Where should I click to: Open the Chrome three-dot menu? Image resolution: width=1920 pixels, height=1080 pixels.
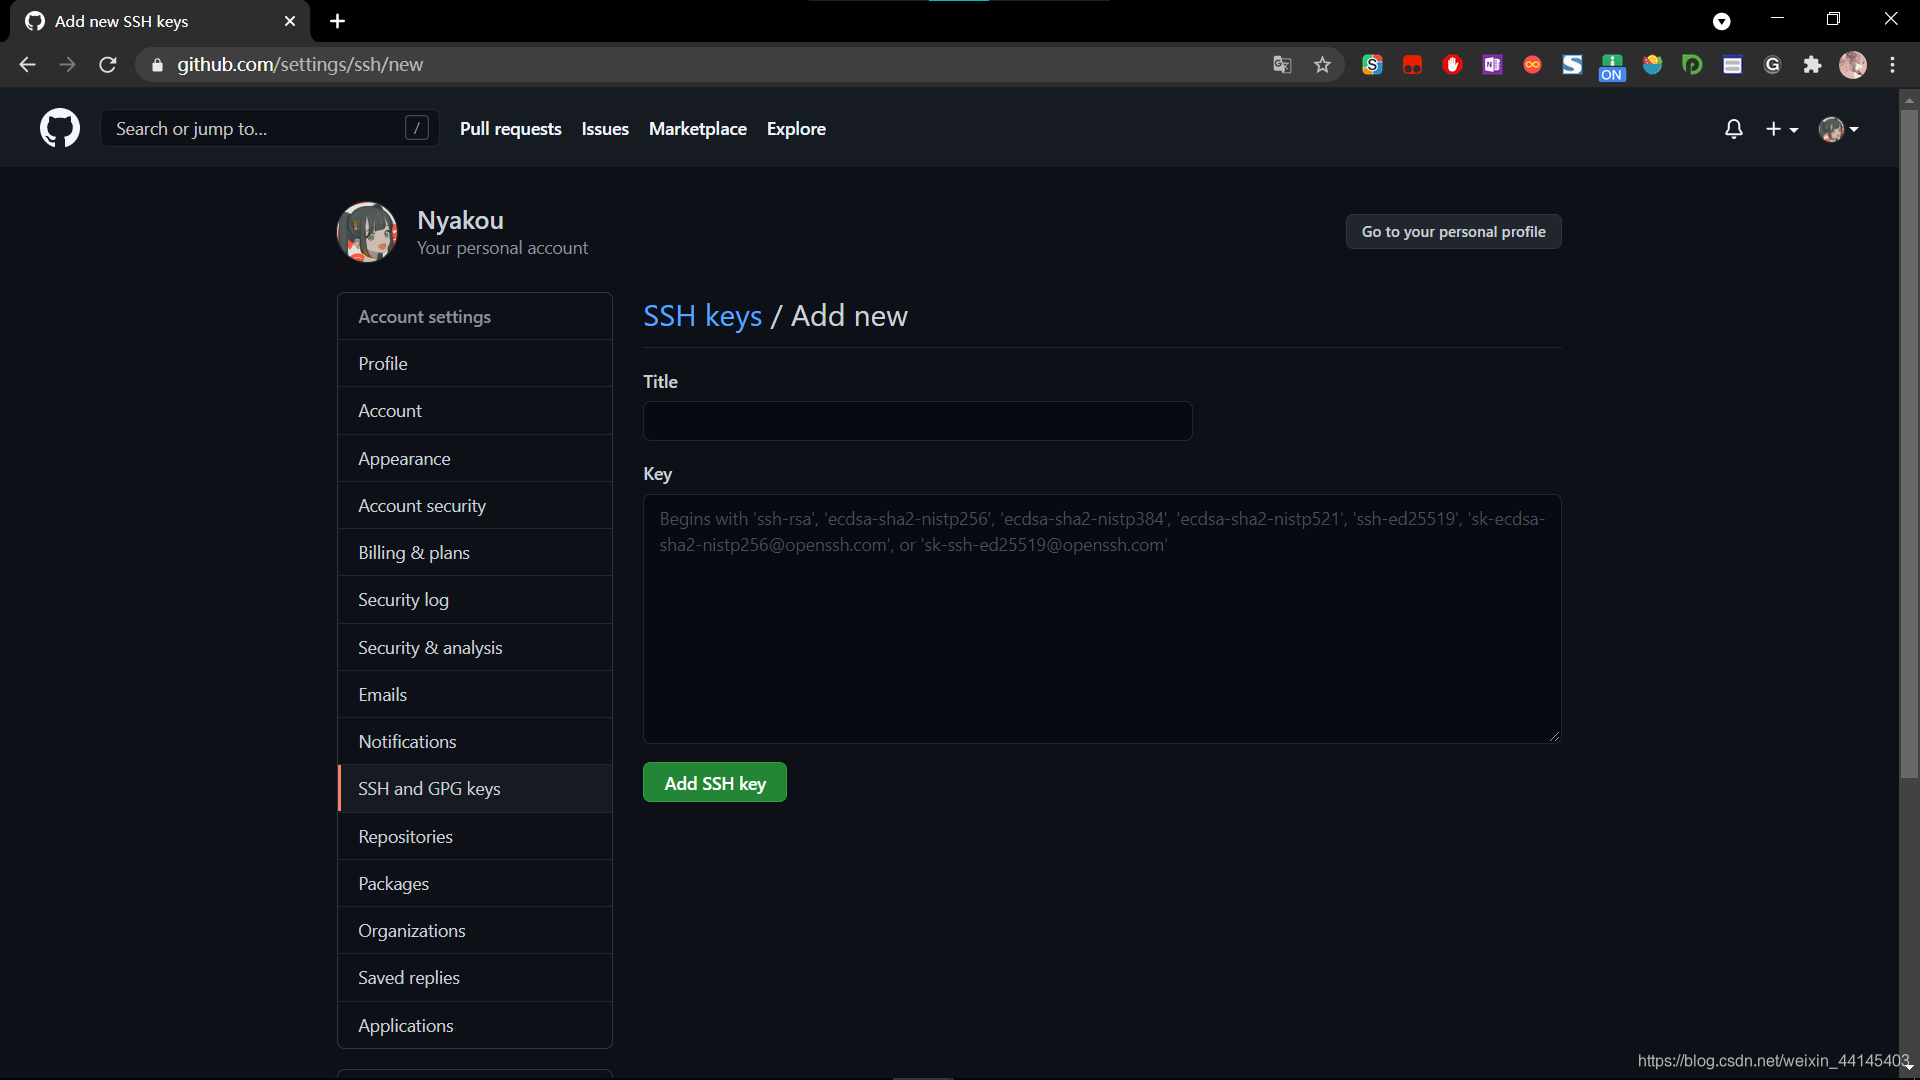coord(1892,65)
